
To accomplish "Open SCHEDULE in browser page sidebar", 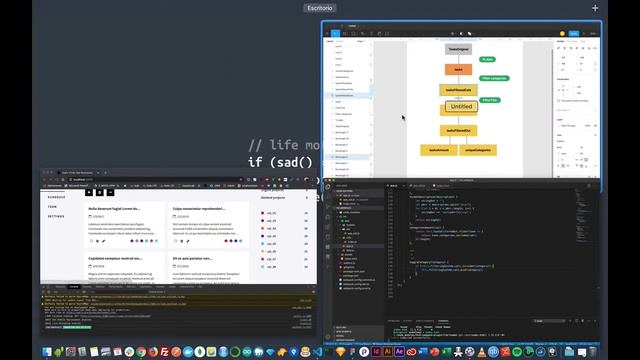I will 56,197.
